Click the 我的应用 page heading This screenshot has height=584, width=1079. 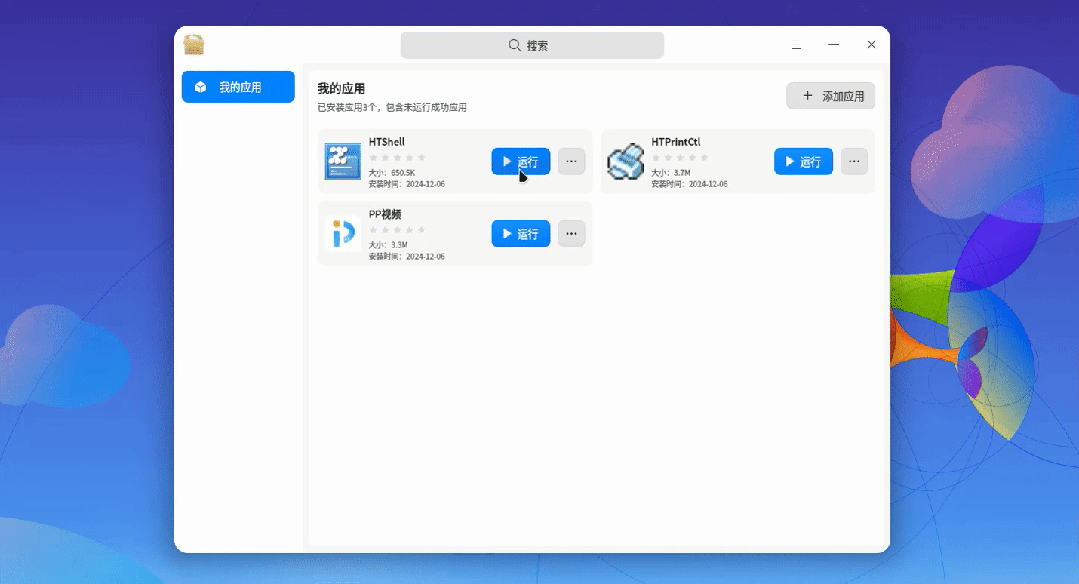341,88
